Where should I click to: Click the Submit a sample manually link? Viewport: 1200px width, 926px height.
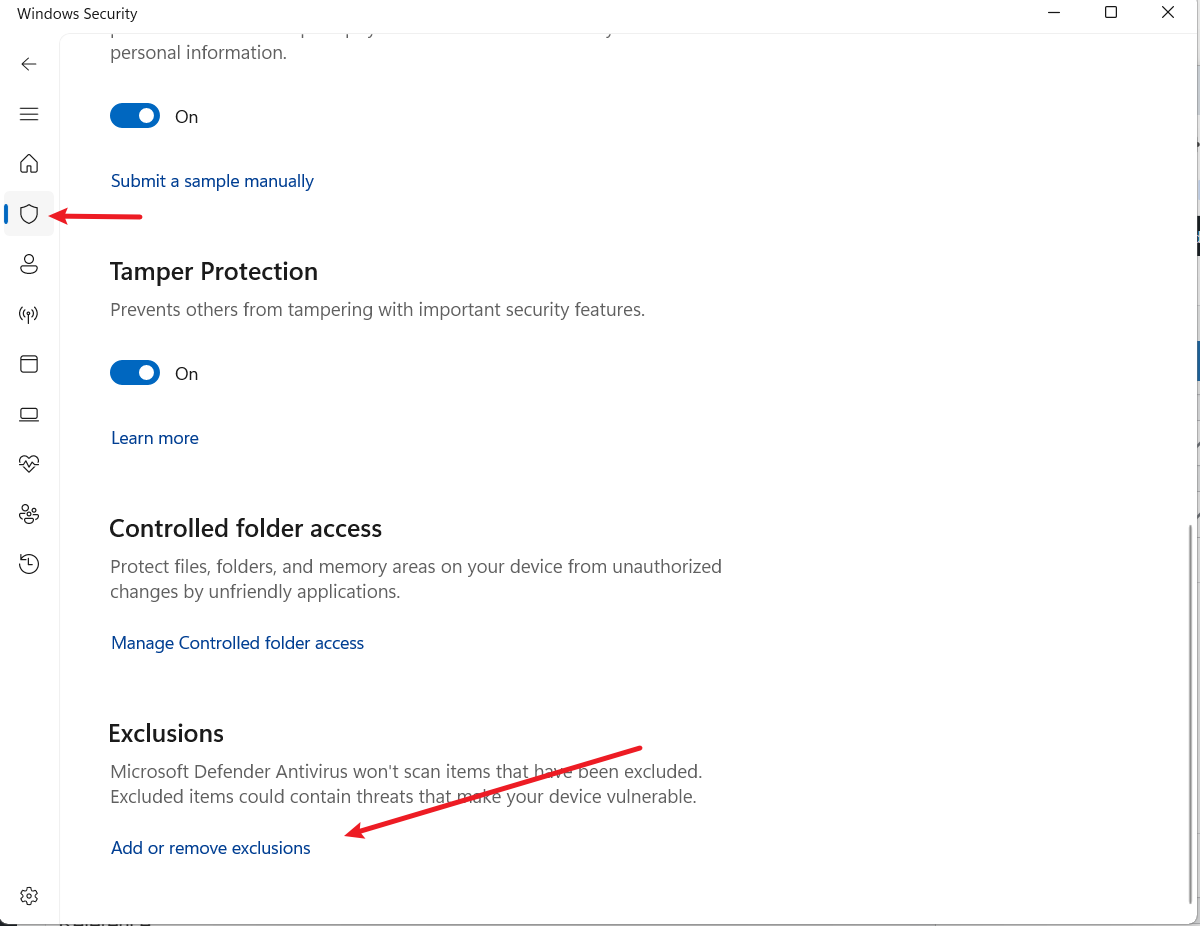pyautogui.click(x=212, y=181)
